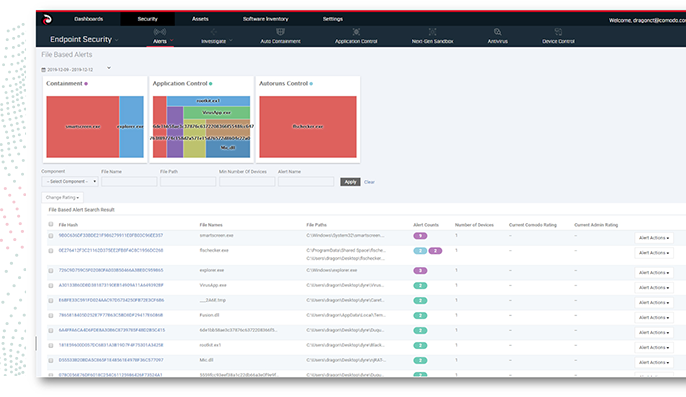This screenshot has width=686, height=397.
Task: Open the Antivirus magnifier icon
Action: point(497,32)
